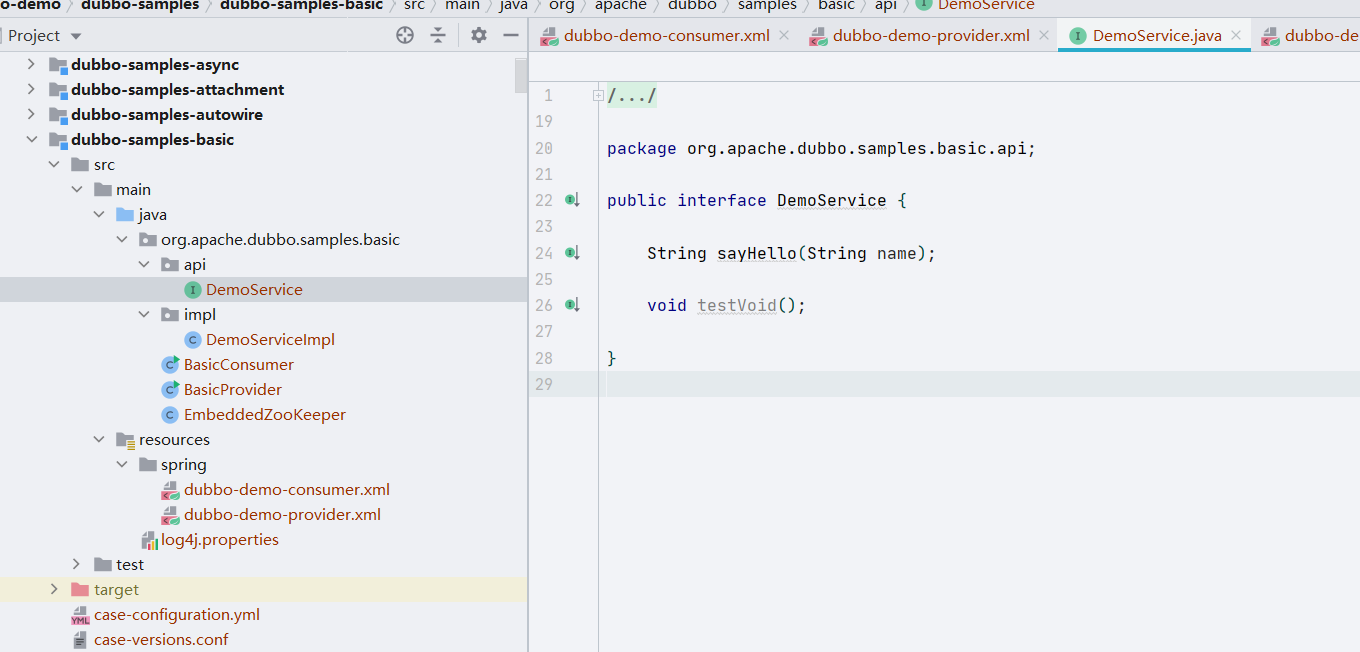Click the java source folder icon
This screenshot has width=1360, height=652.
[125, 214]
